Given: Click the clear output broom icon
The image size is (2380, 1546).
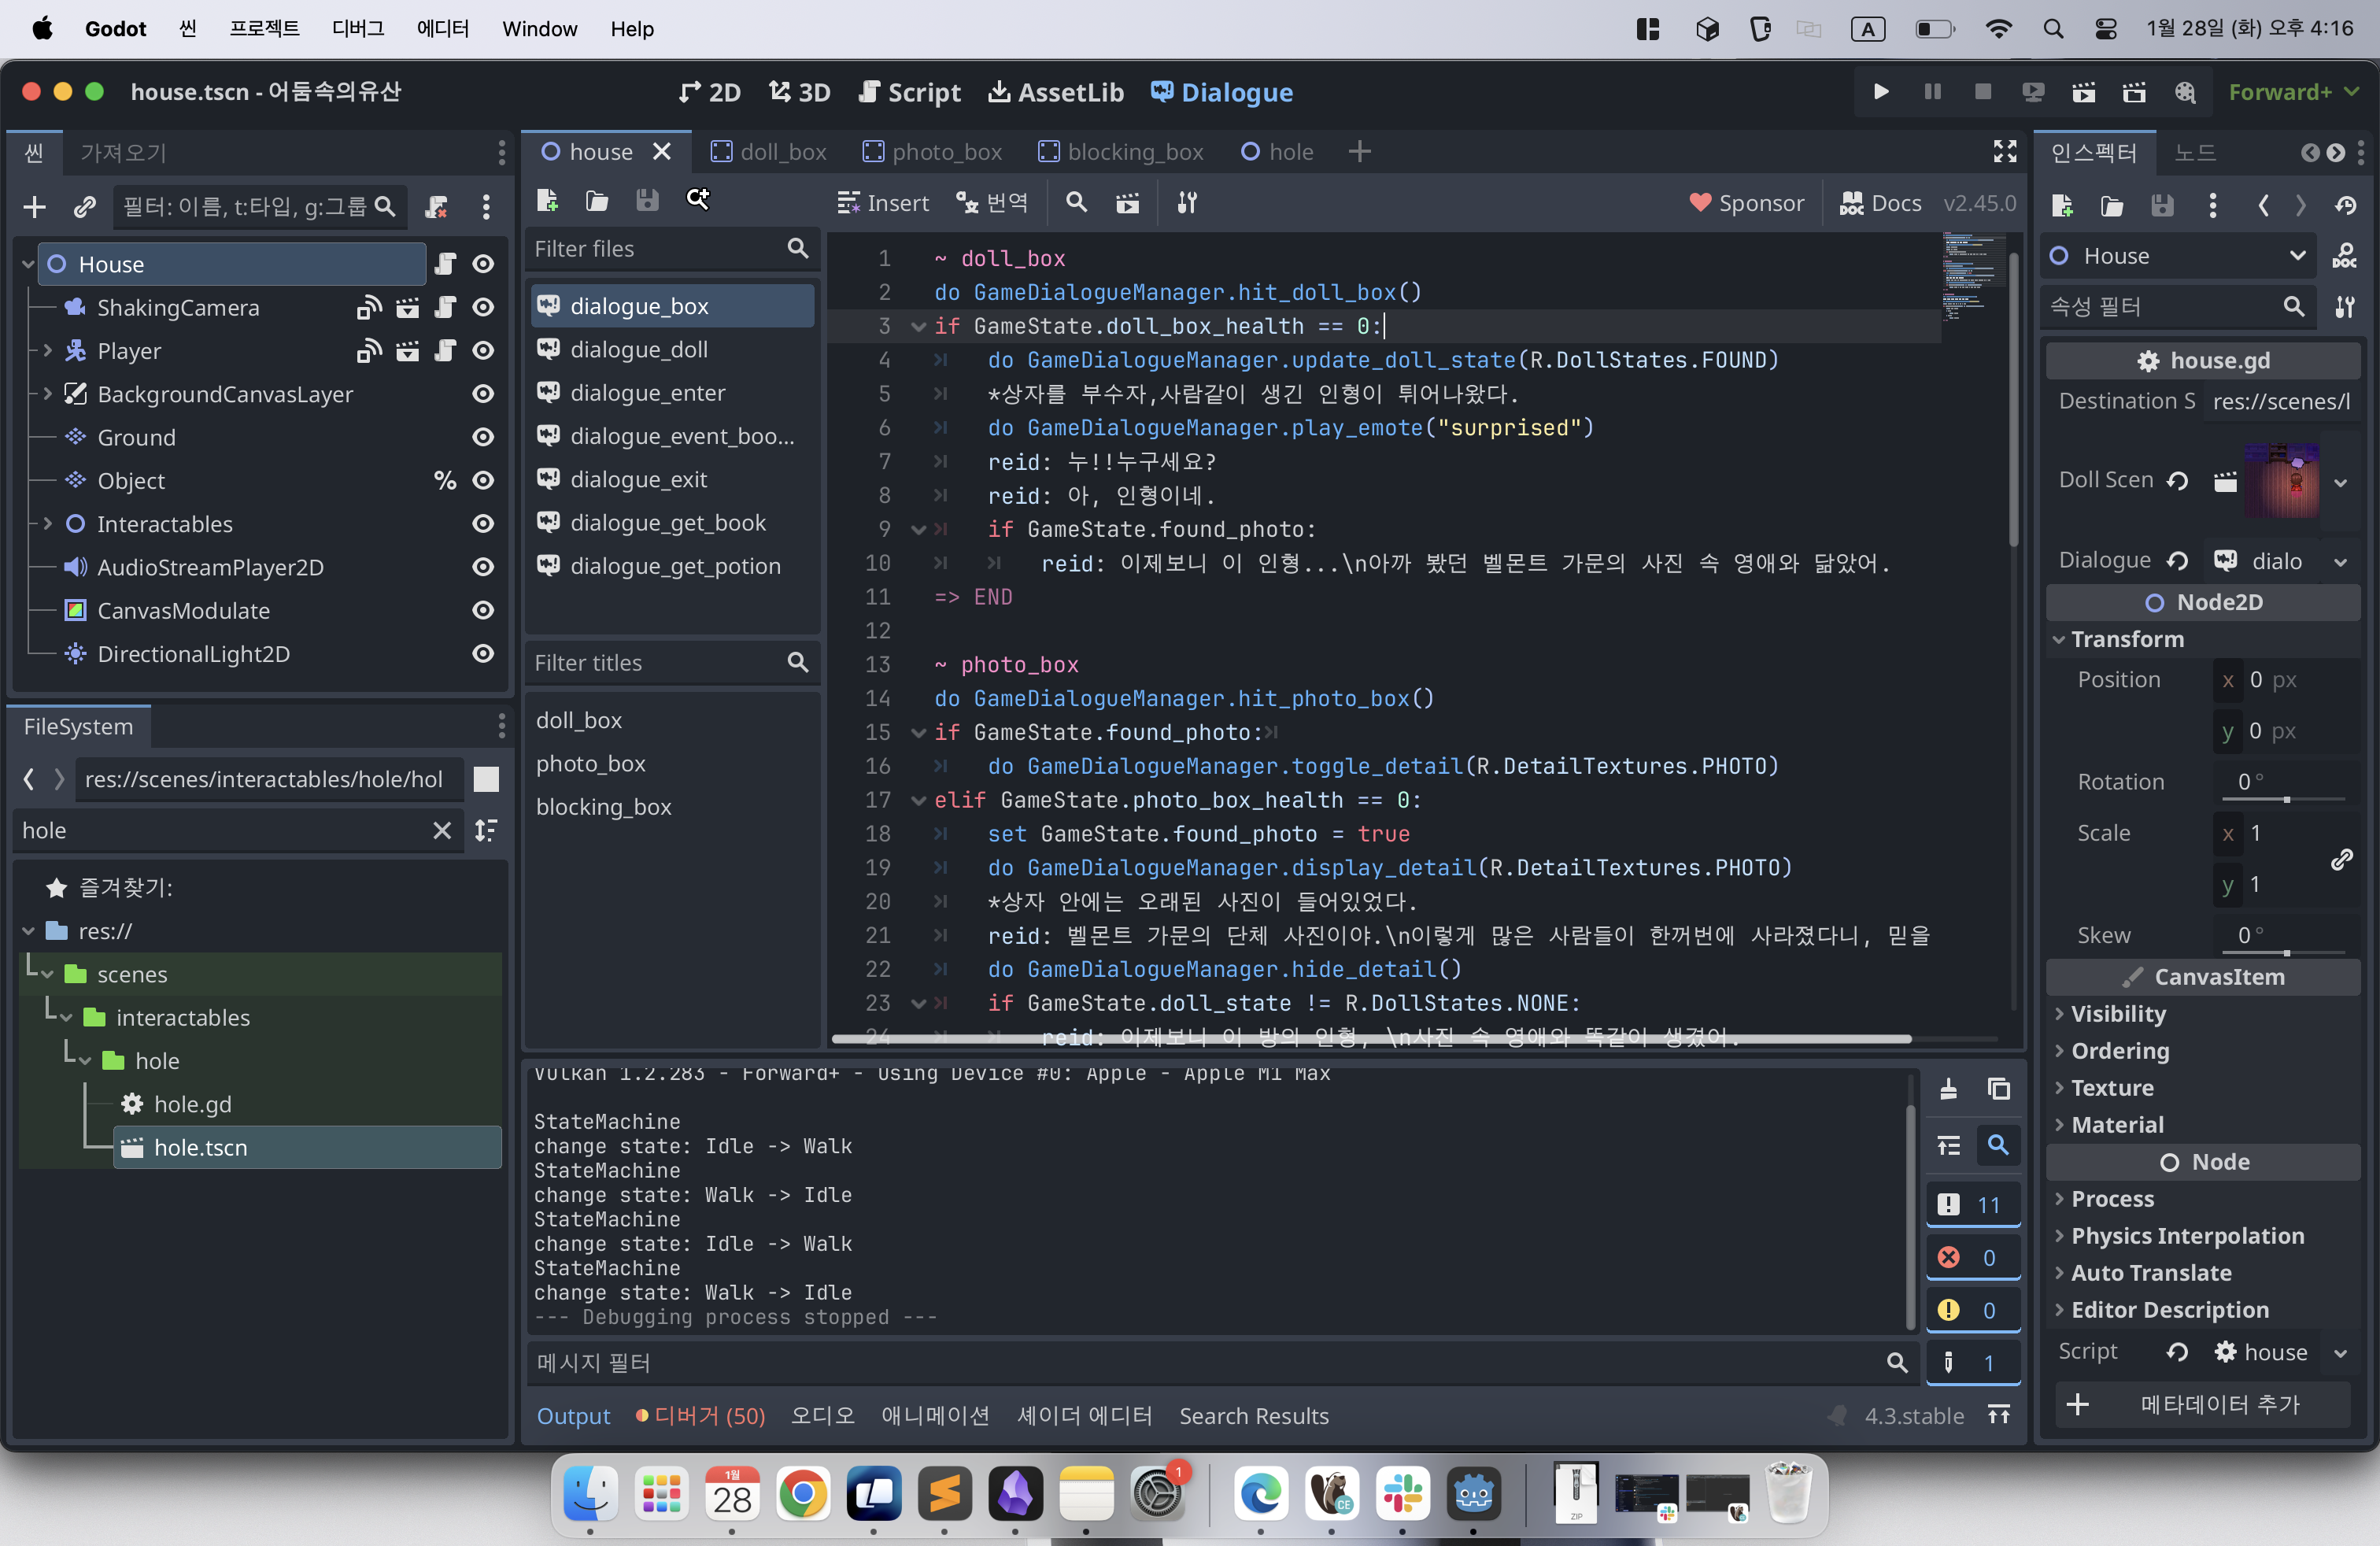Looking at the screenshot, I should pos(1948,1089).
